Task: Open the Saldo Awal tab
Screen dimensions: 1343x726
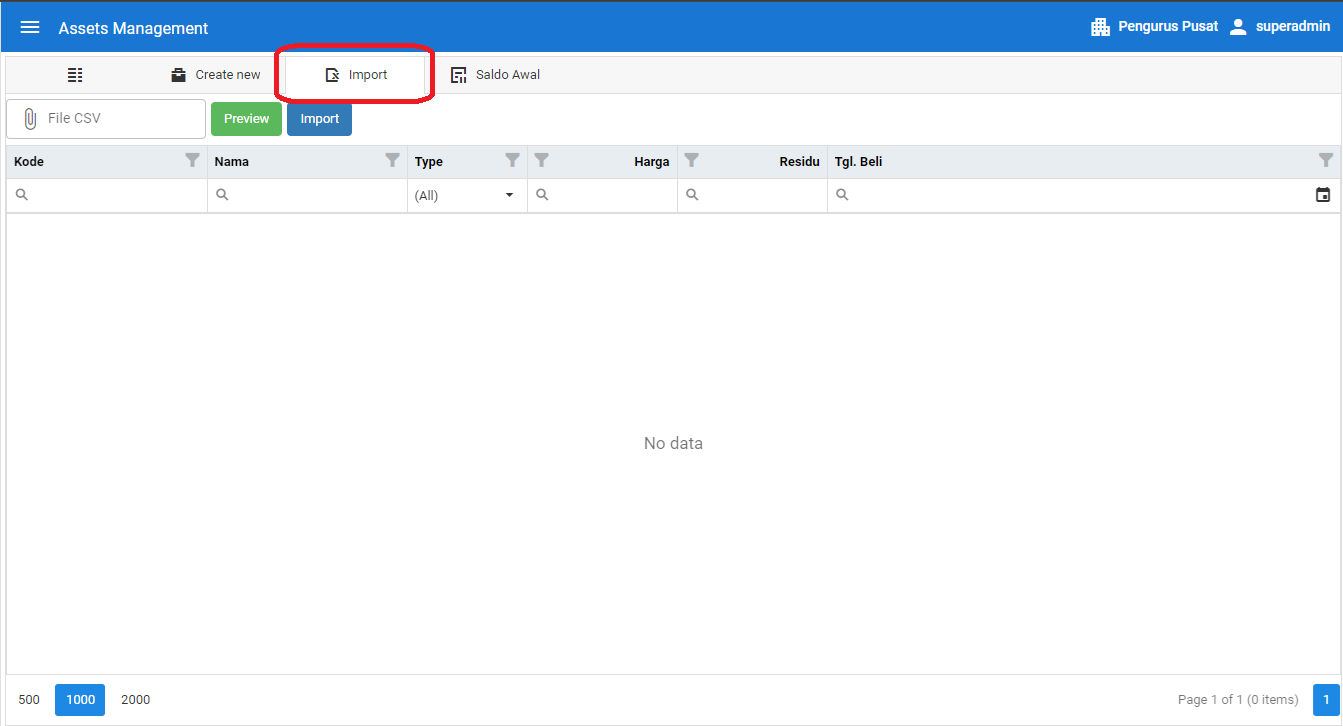Action: (x=496, y=75)
